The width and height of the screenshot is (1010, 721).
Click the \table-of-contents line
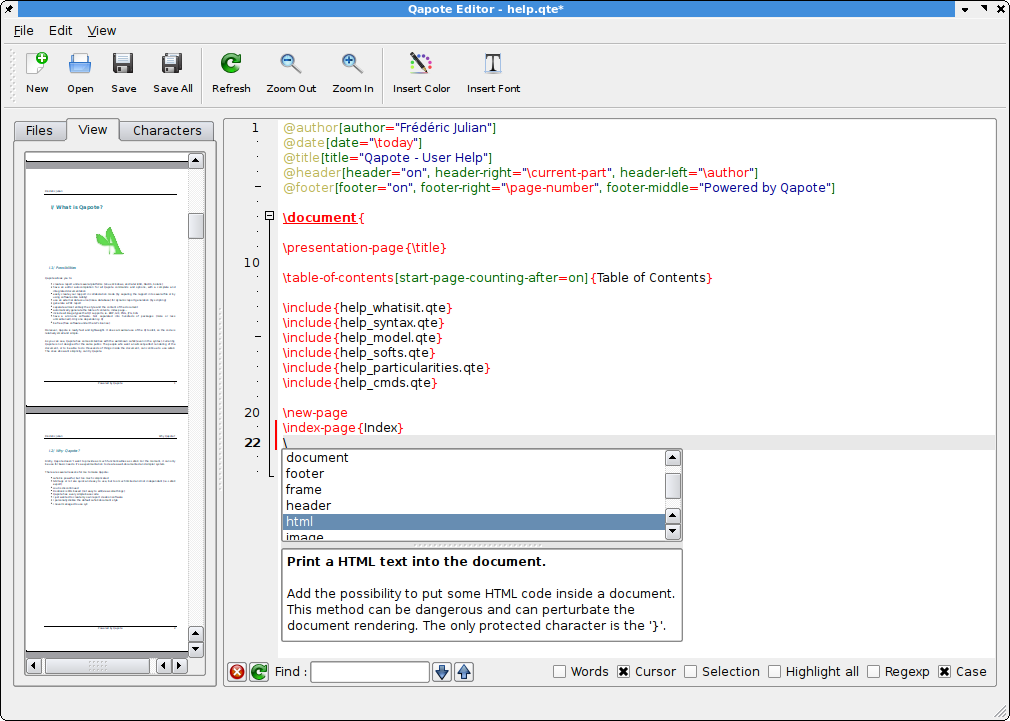point(497,278)
